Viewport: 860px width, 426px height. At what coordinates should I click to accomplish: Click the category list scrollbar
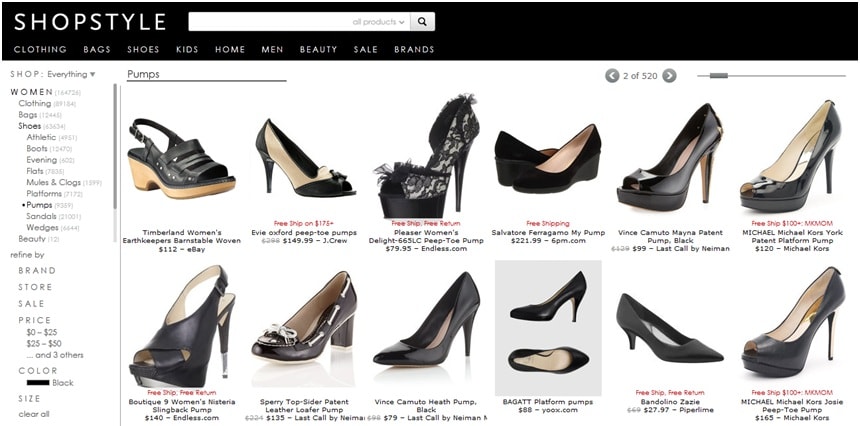pyautogui.click(x=115, y=146)
